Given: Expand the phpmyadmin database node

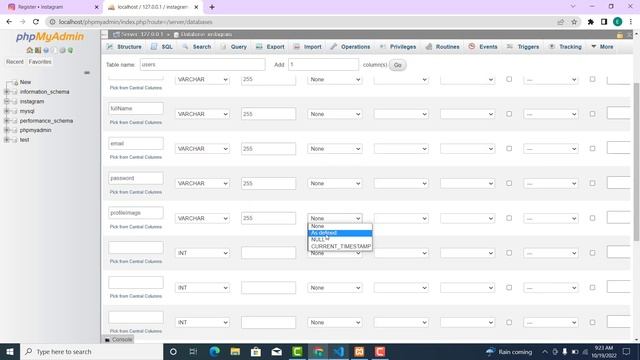Looking at the screenshot, I should click(7, 130).
